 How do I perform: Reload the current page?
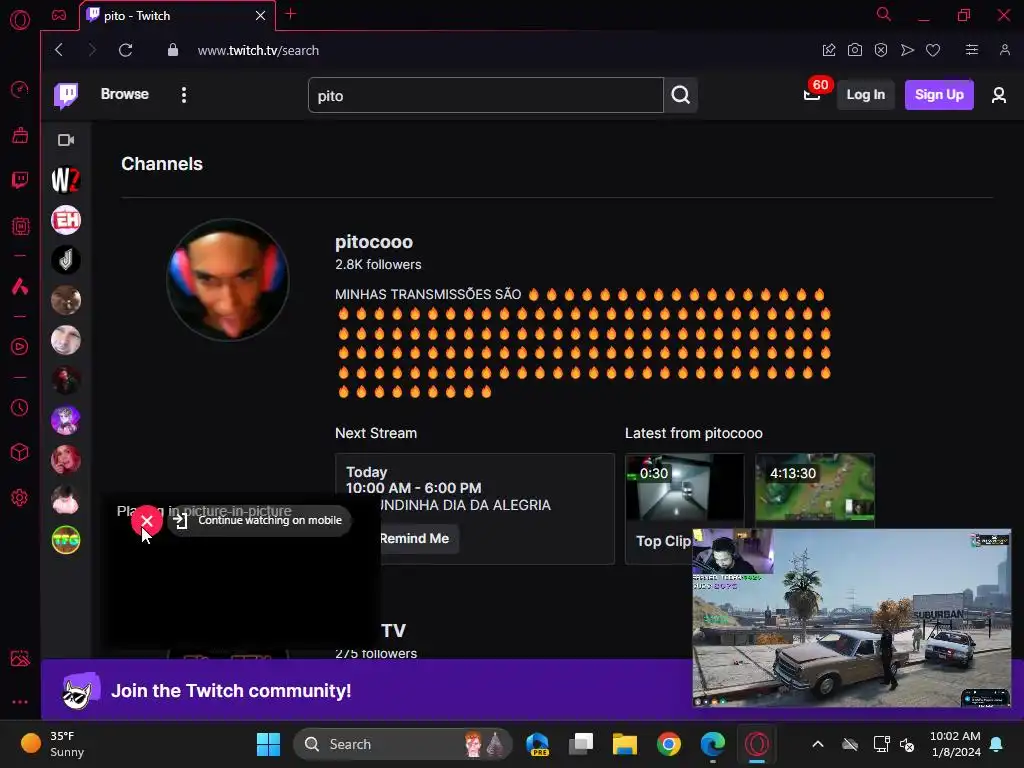pyautogui.click(x=125, y=50)
